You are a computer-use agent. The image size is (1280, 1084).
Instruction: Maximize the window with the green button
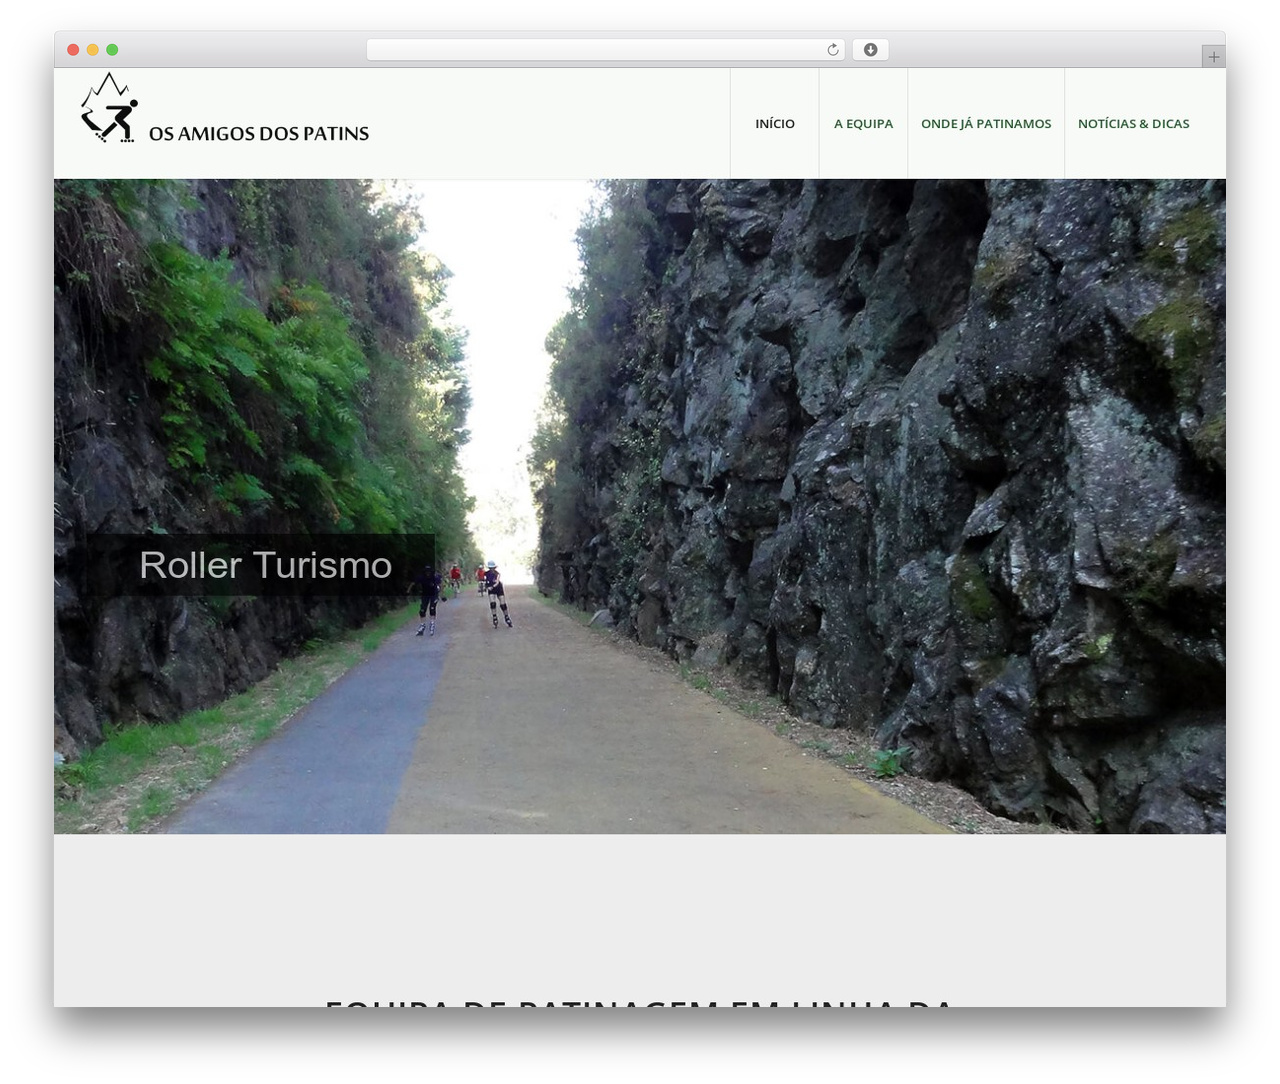coord(112,50)
